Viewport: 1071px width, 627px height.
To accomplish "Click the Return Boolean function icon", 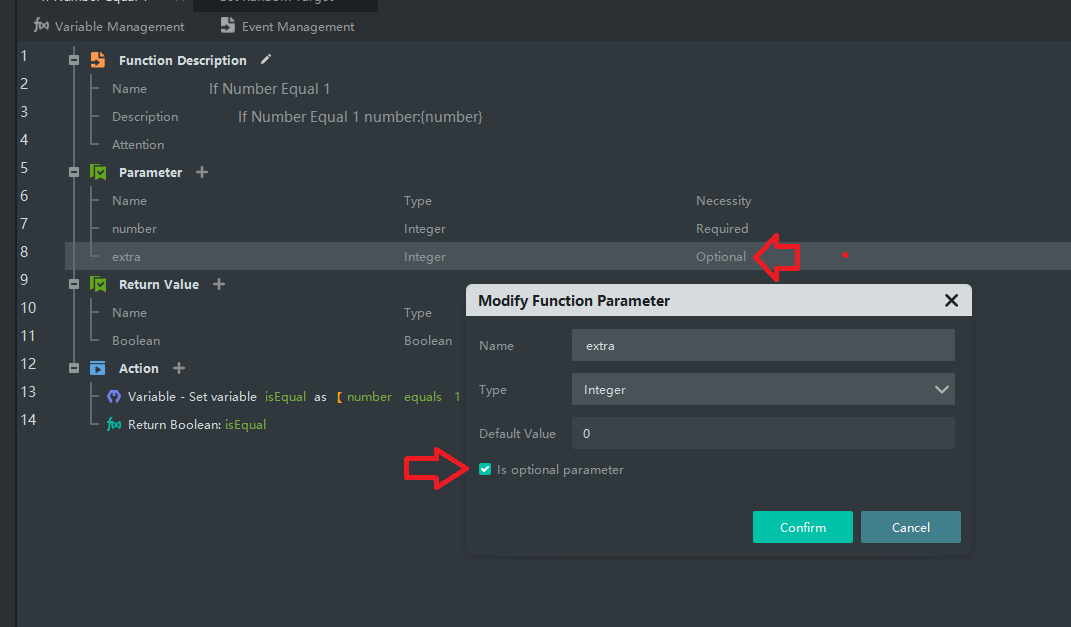I will pyautogui.click(x=114, y=425).
